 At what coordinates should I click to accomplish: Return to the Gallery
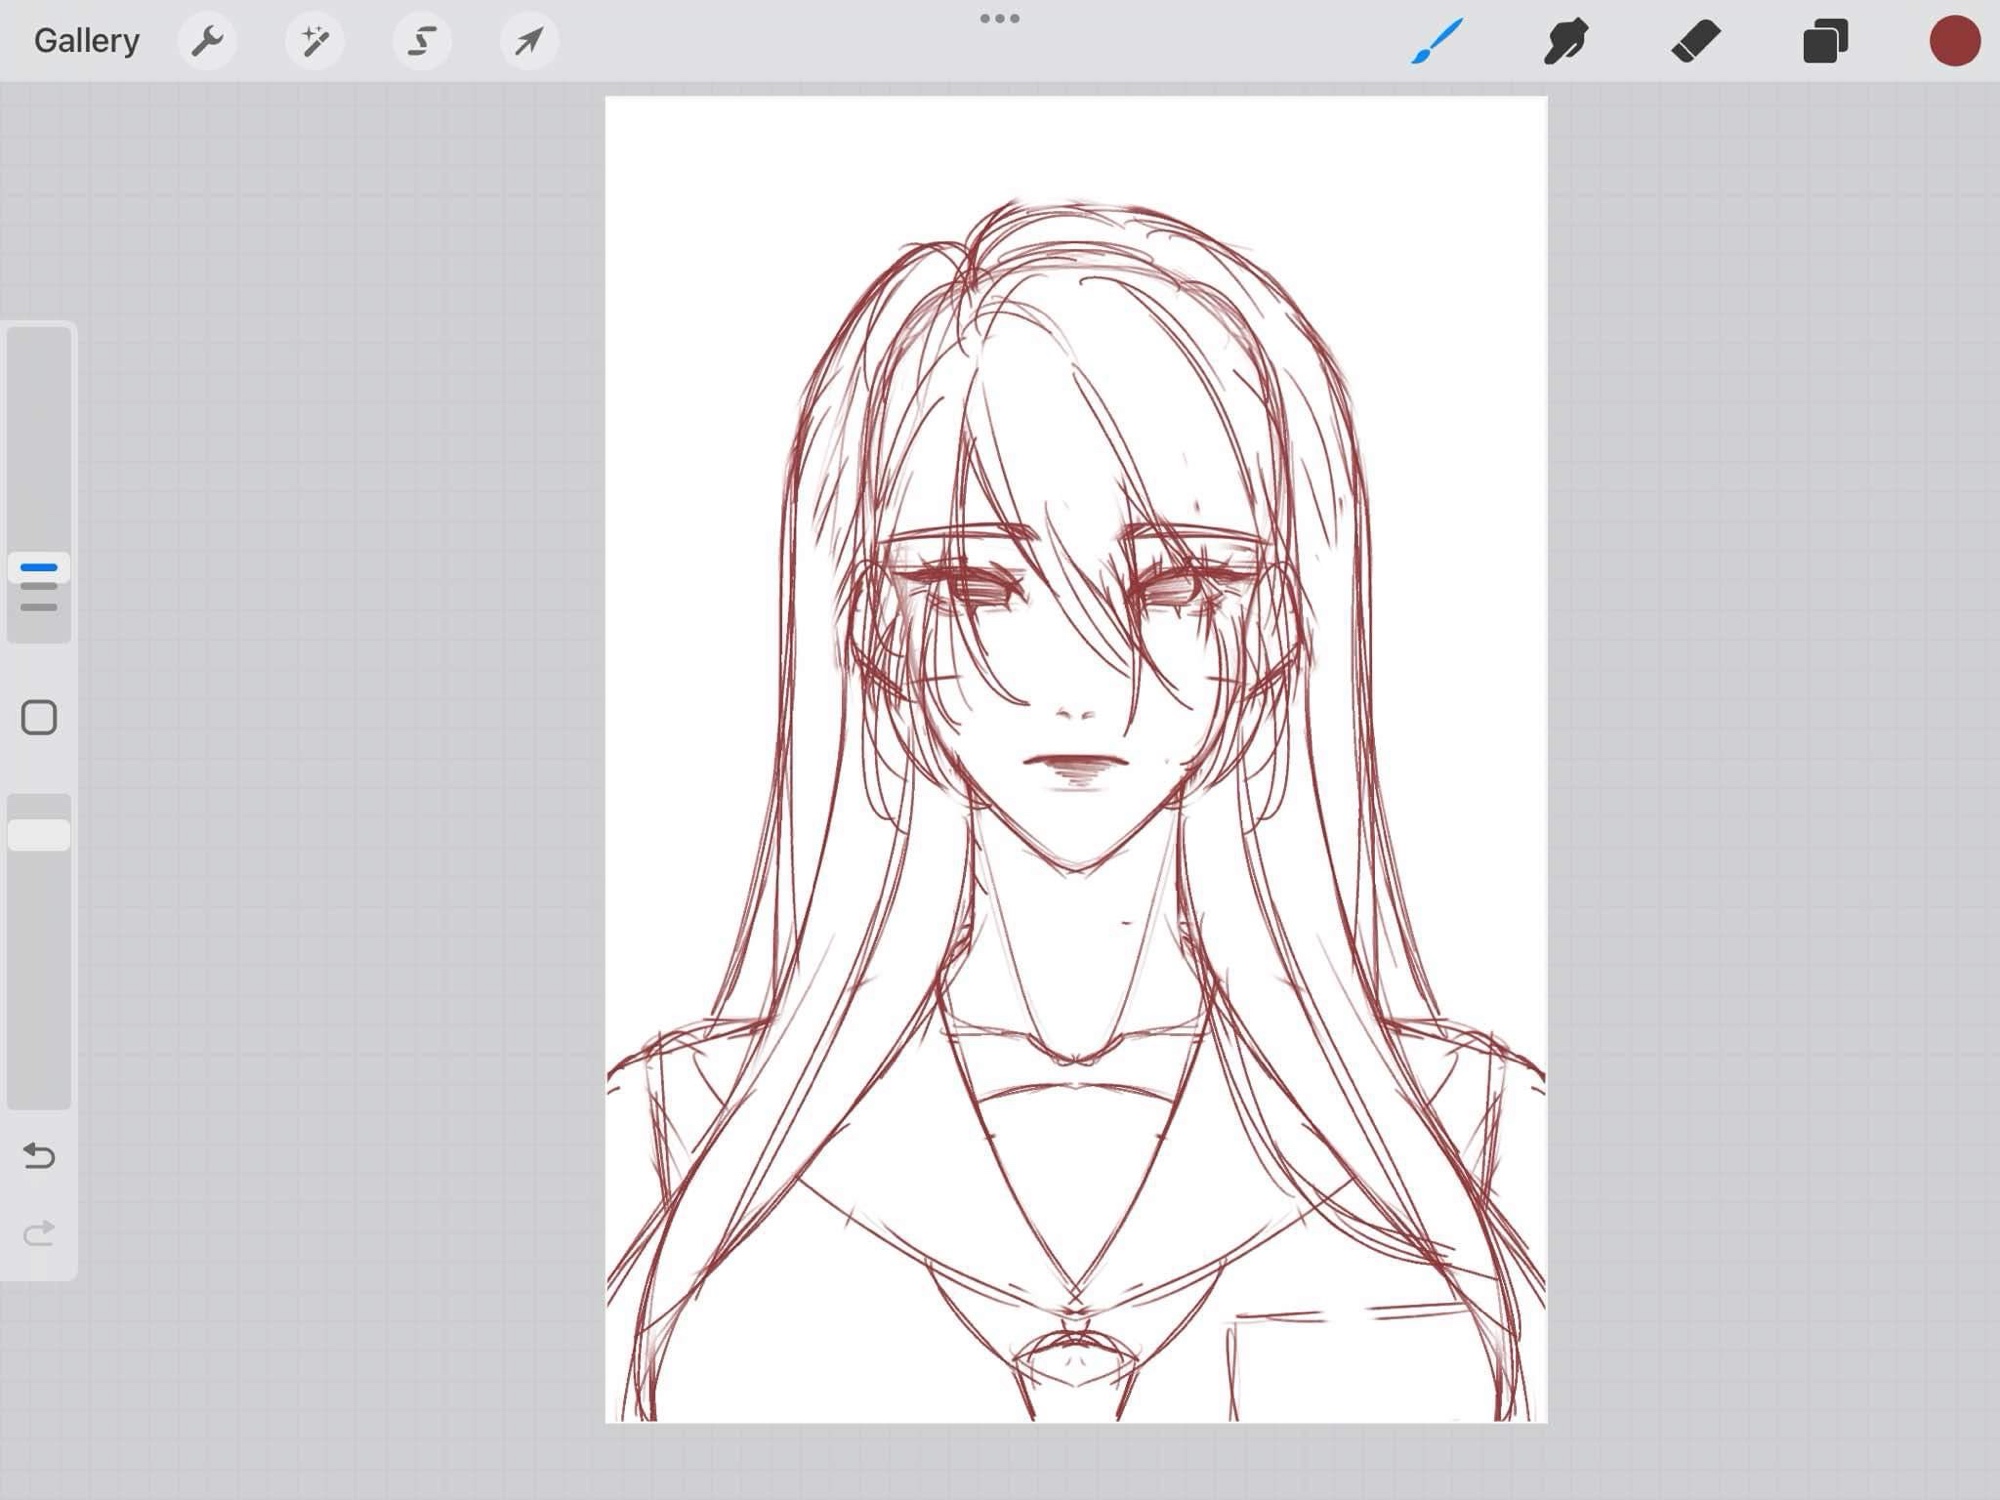tap(86, 41)
